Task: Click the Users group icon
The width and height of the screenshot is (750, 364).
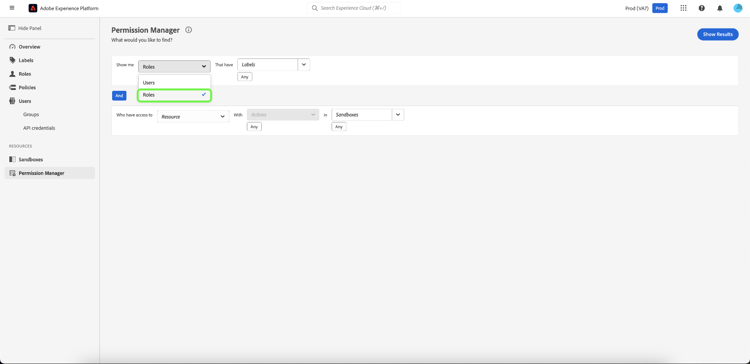Action: click(x=12, y=101)
